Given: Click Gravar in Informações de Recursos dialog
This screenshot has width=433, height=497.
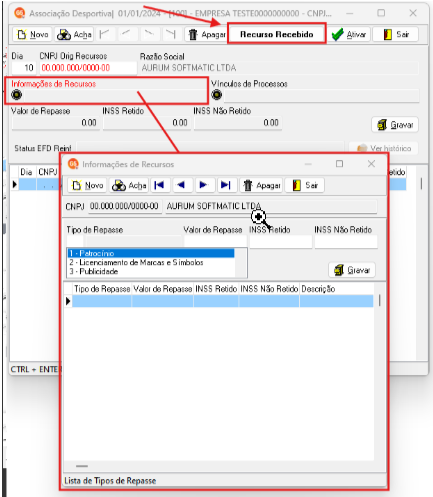Looking at the screenshot, I should [352, 270].
